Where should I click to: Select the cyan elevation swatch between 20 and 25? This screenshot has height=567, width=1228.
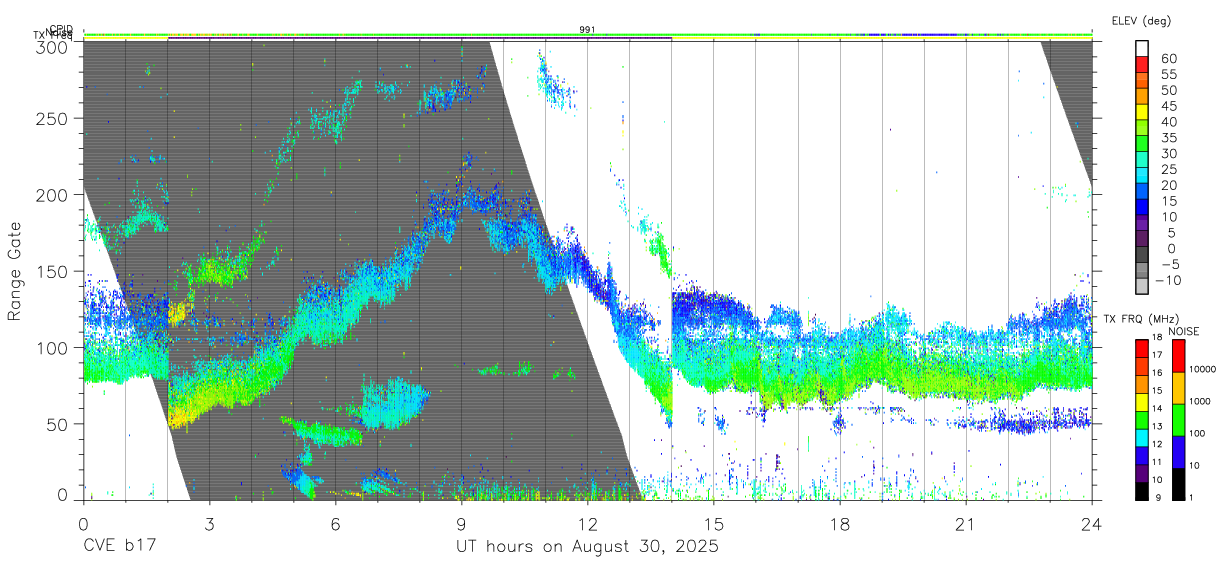pyautogui.click(x=1142, y=177)
